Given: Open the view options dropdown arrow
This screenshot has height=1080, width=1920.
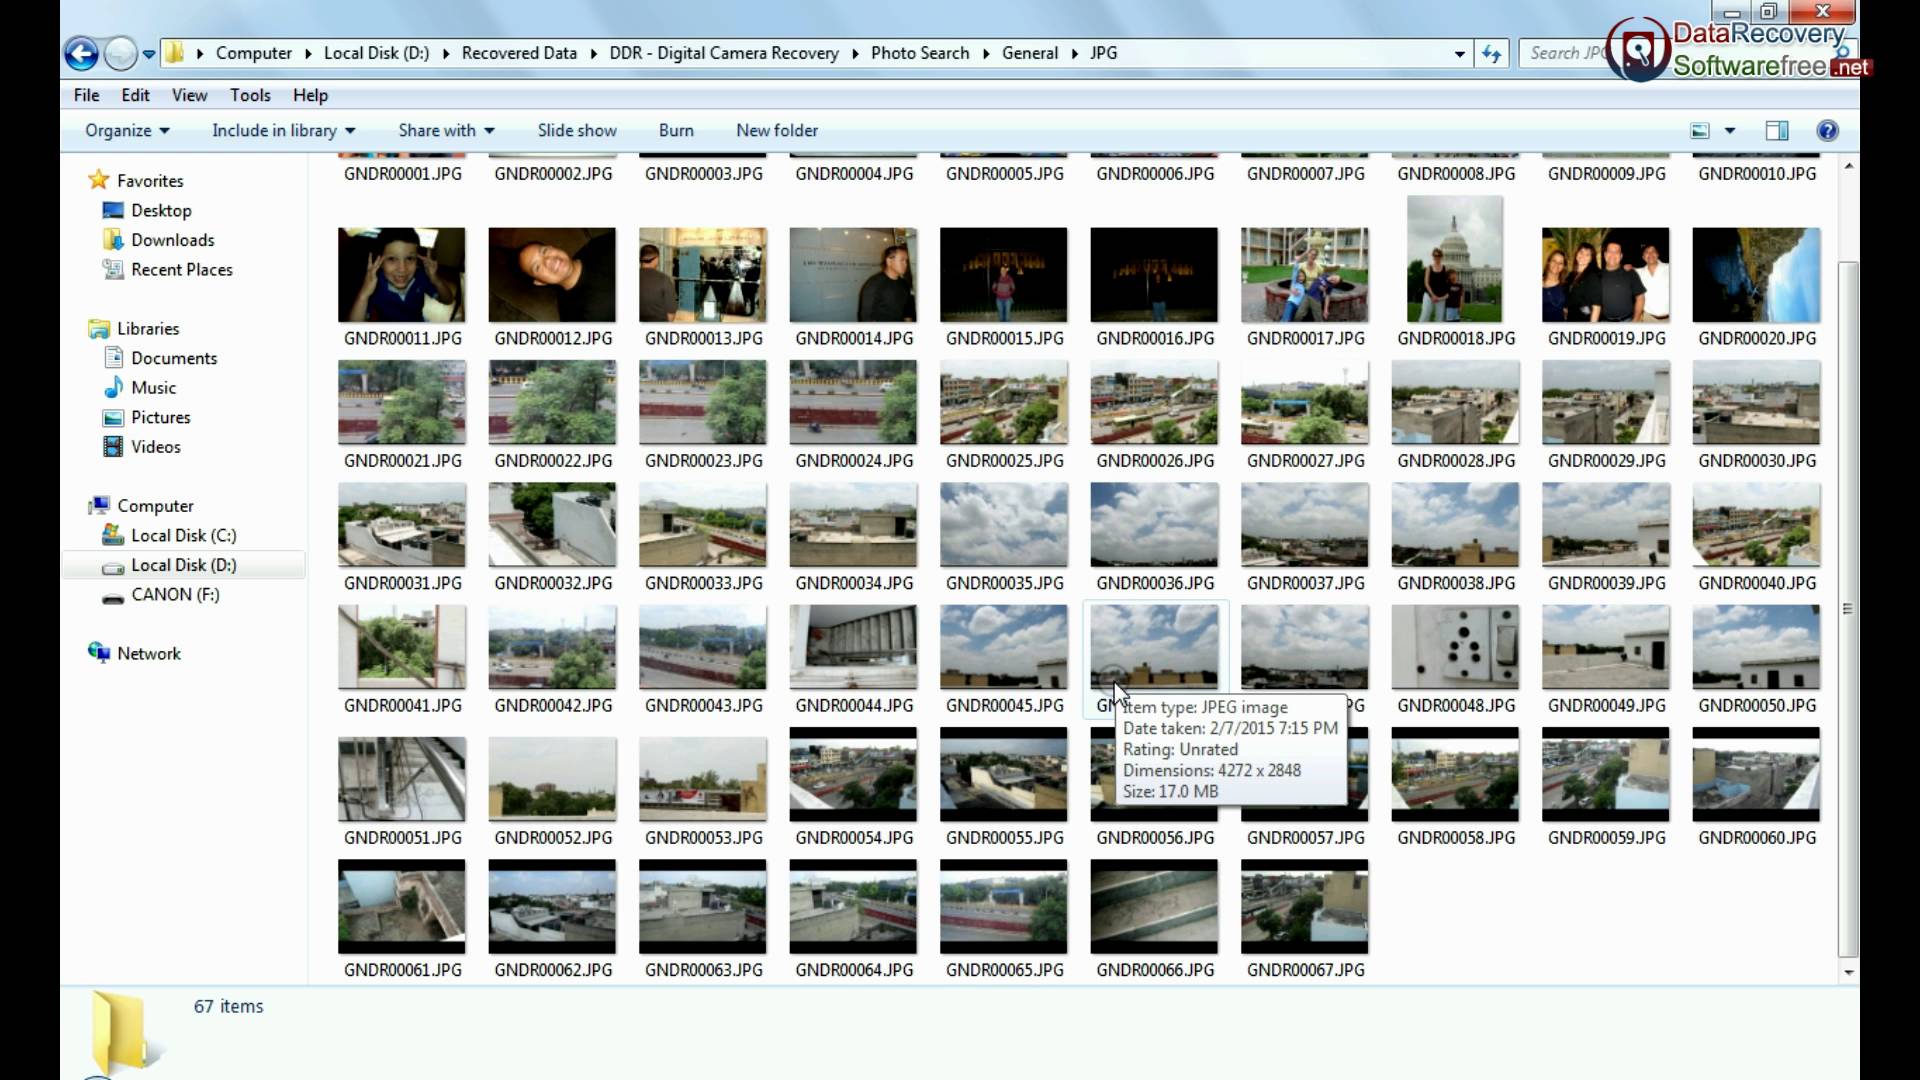Looking at the screenshot, I should click(x=1730, y=131).
